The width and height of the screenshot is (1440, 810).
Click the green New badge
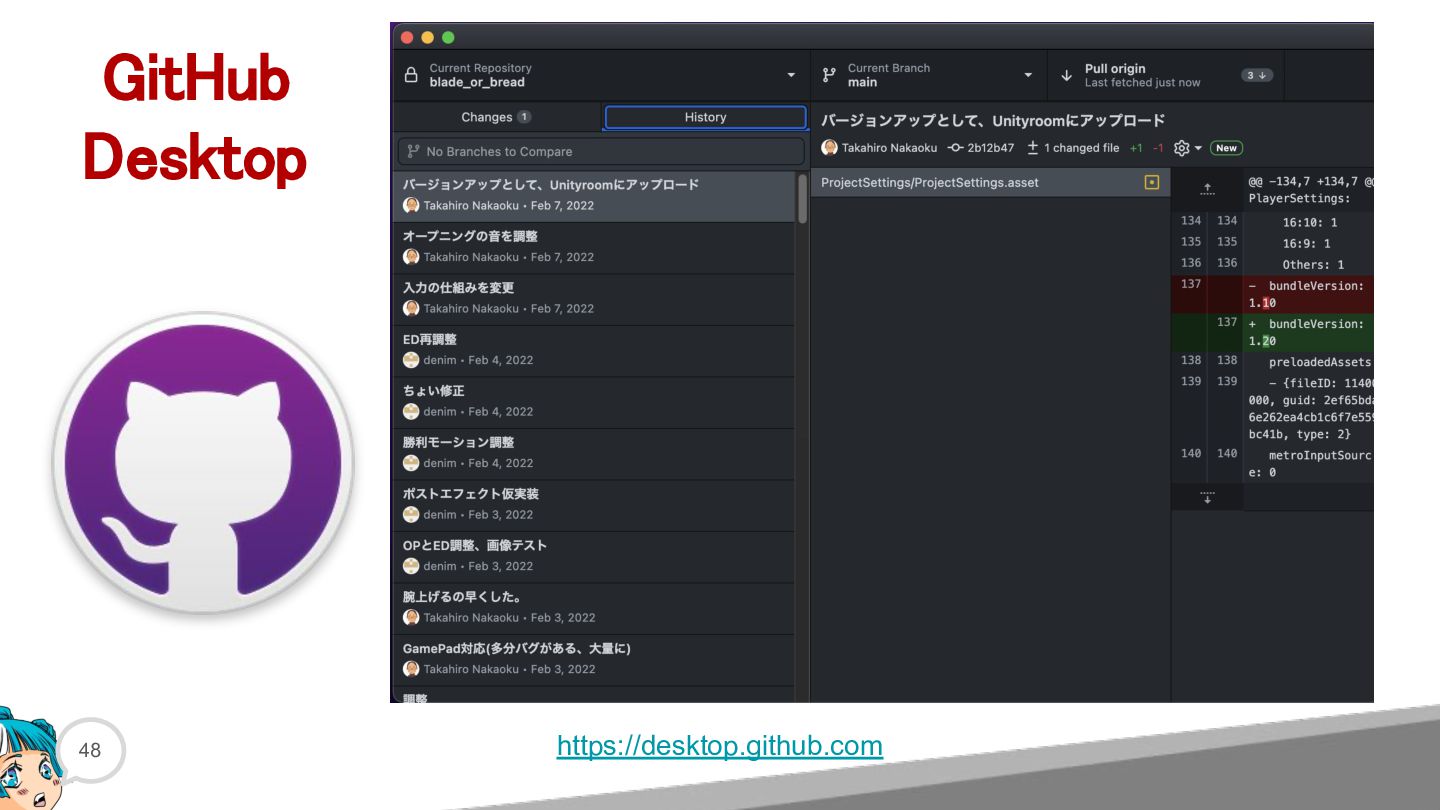[1226, 148]
